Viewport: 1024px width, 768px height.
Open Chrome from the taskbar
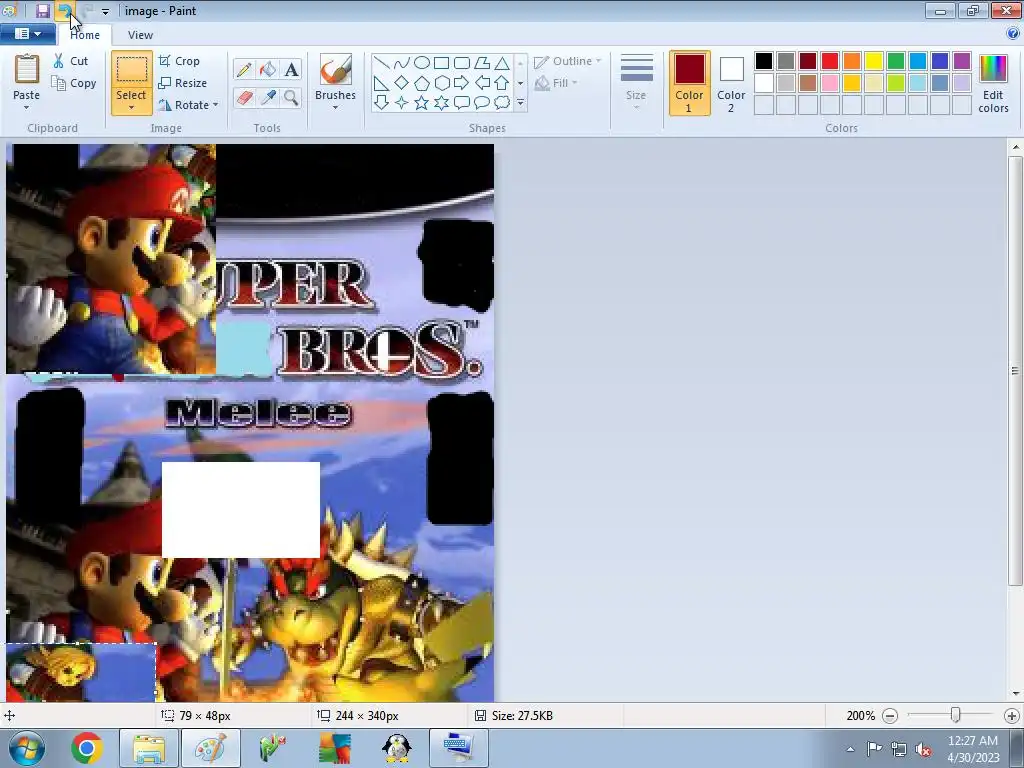click(87, 748)
